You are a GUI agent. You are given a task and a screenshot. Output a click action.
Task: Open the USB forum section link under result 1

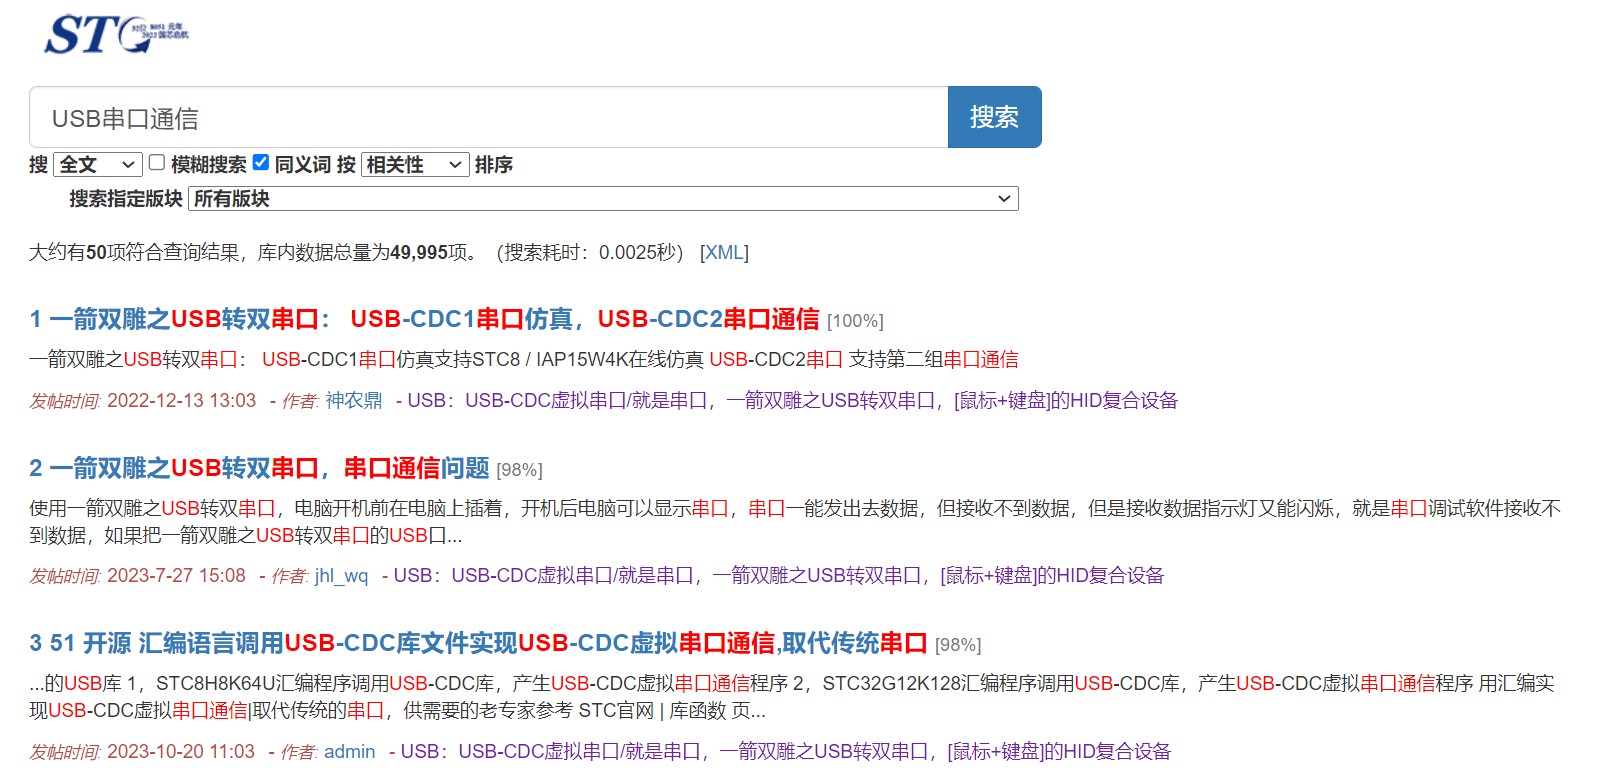pyautogui.click(x=793, y=400)
